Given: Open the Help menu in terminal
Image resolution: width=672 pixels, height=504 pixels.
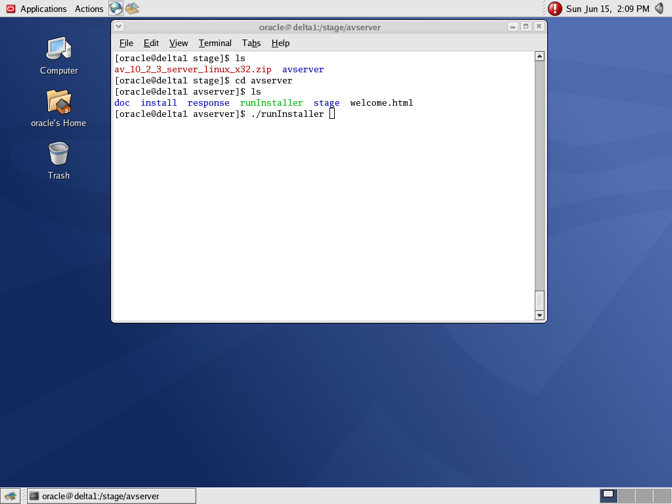Looking at the screenshot, I should (280, 43).
